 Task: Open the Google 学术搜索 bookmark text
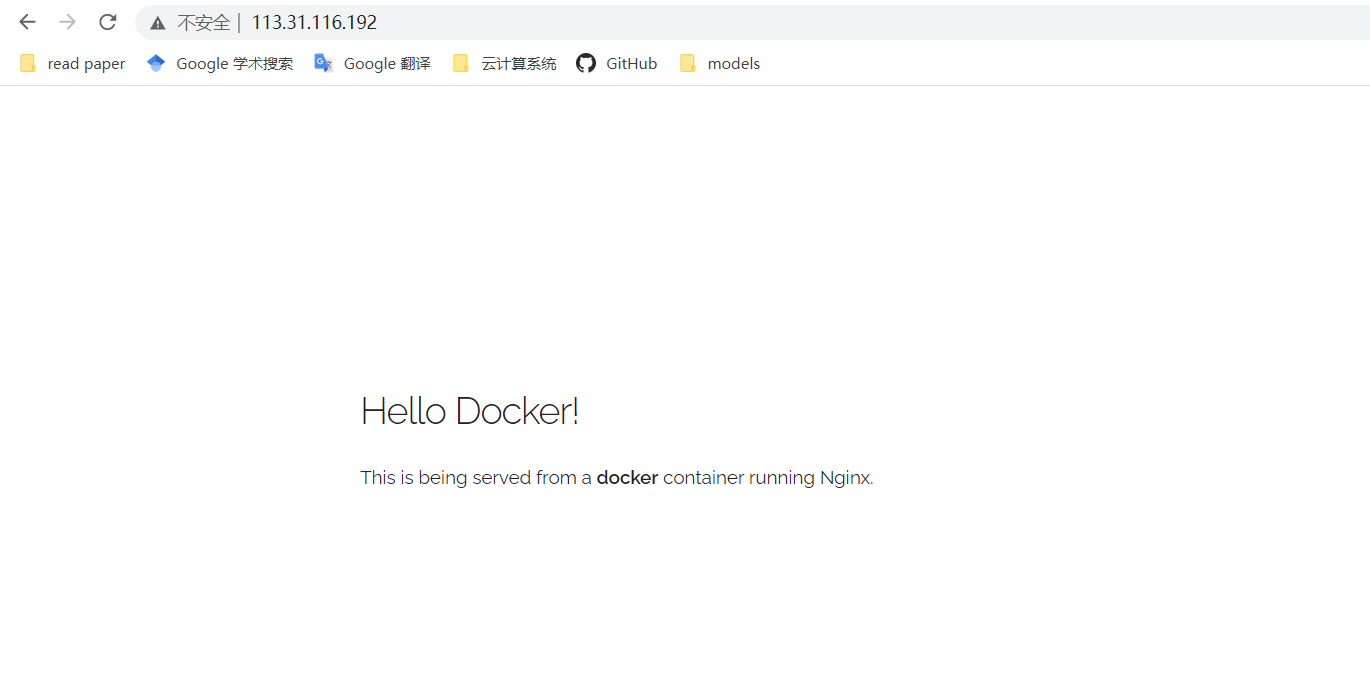click(x=234, y=64)
